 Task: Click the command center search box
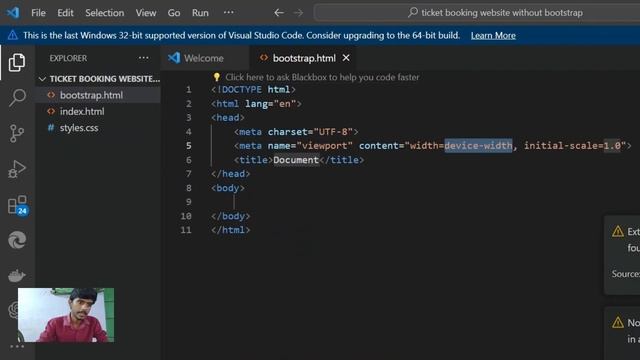tap(478, 13)
